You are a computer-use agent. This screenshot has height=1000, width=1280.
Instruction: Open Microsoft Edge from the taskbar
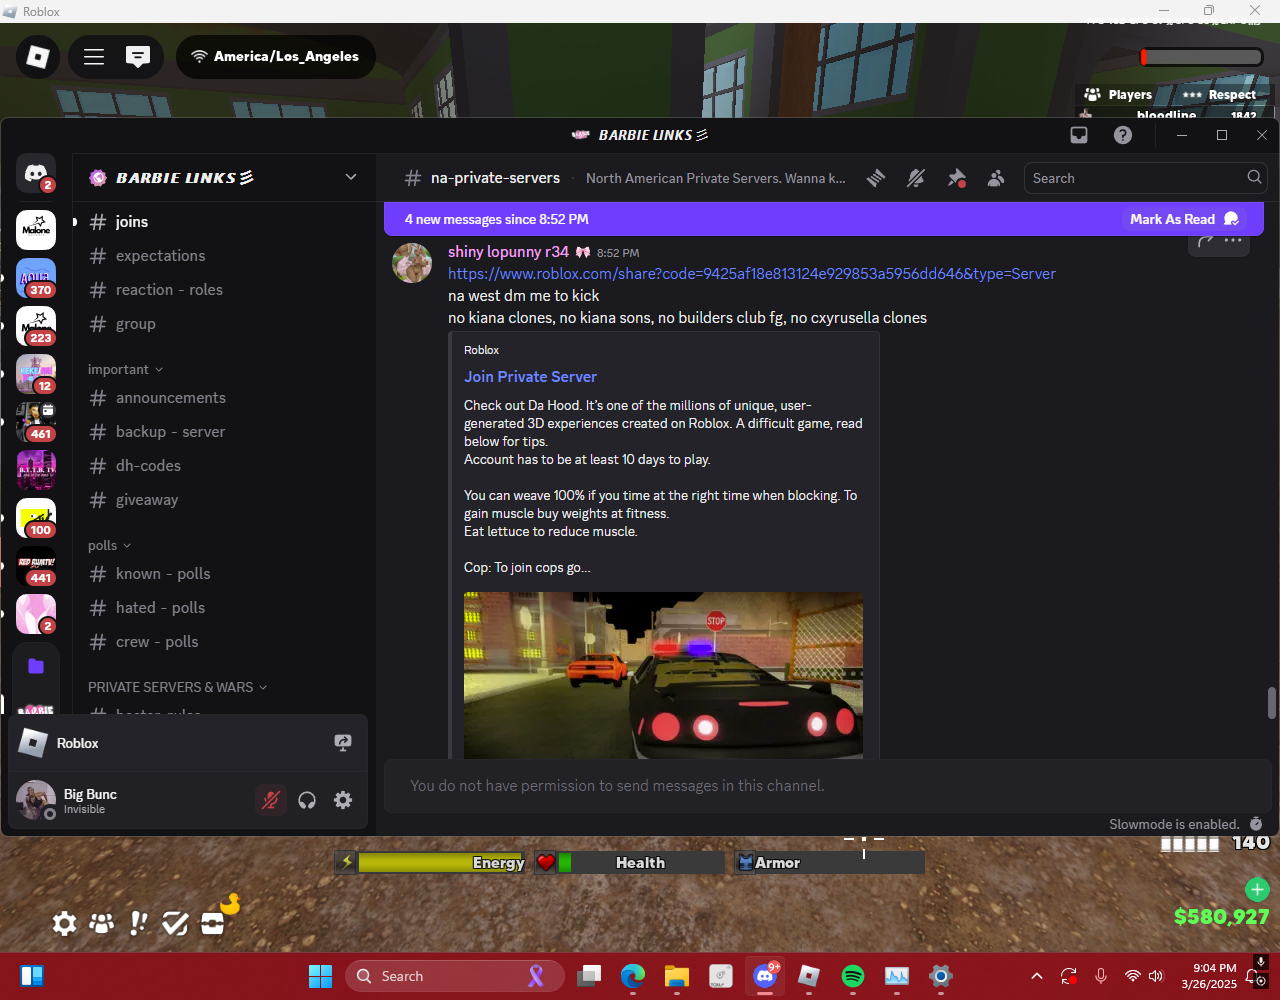click(x=633, y=976)
